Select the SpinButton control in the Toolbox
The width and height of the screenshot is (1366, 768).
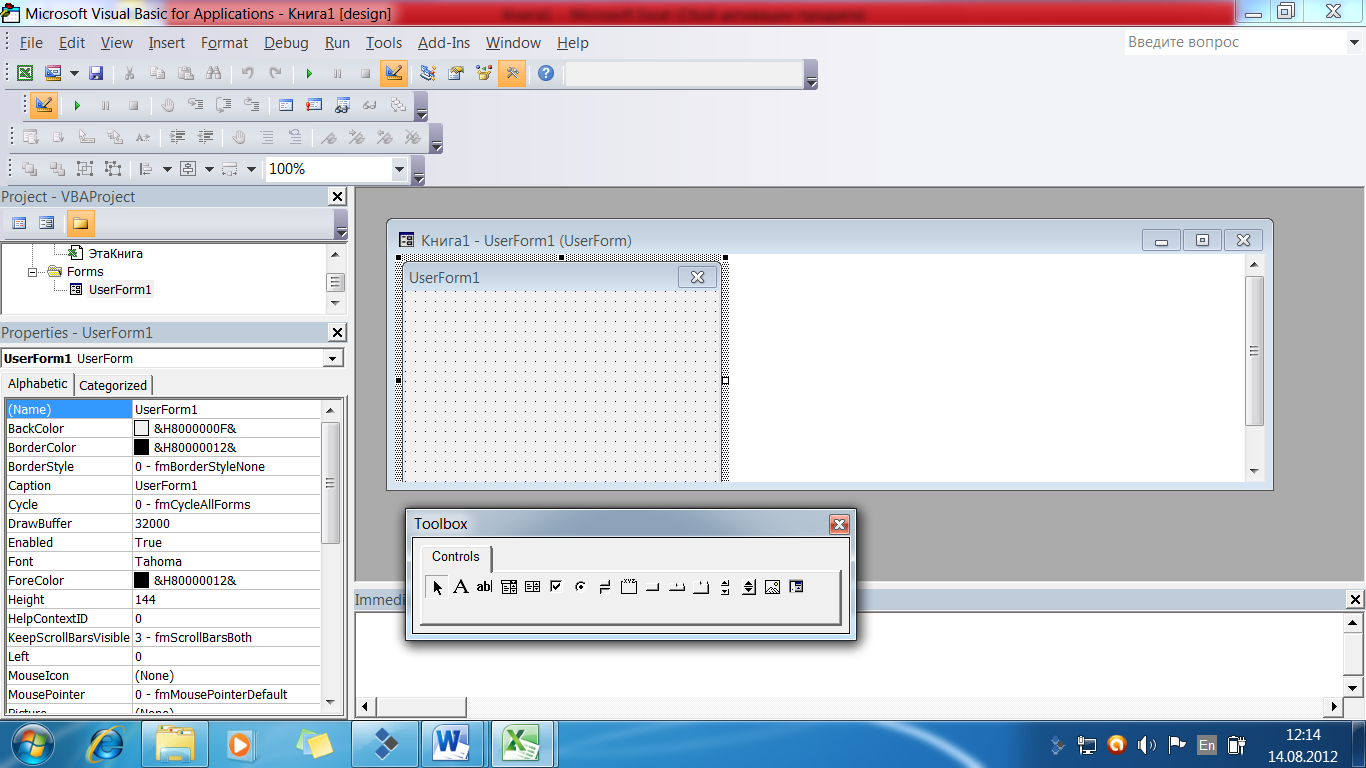click(x=749, y=587)
